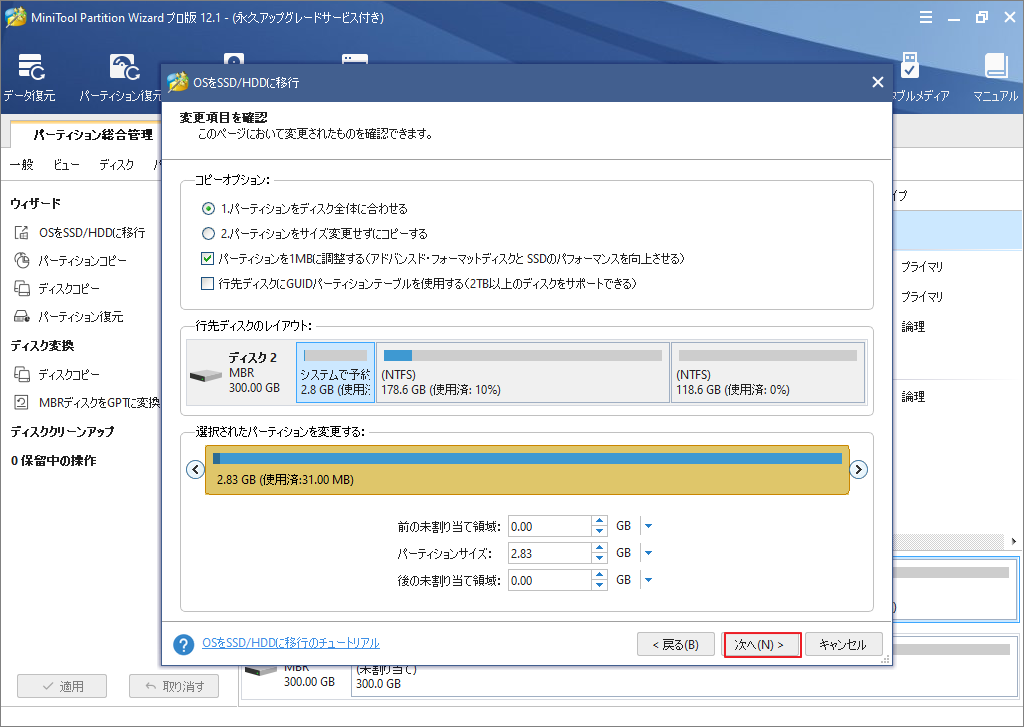Increase partition size with the up stepper
Image resolution: width=1024 pixels, height=727 pixels.
point(598,548)
